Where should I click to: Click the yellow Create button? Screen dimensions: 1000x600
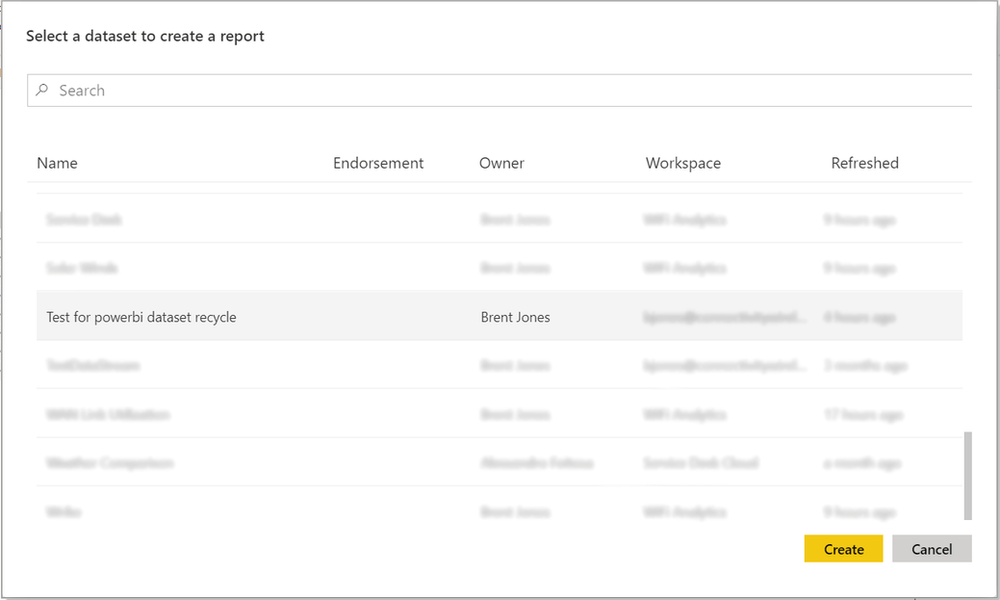pos(843,548)
